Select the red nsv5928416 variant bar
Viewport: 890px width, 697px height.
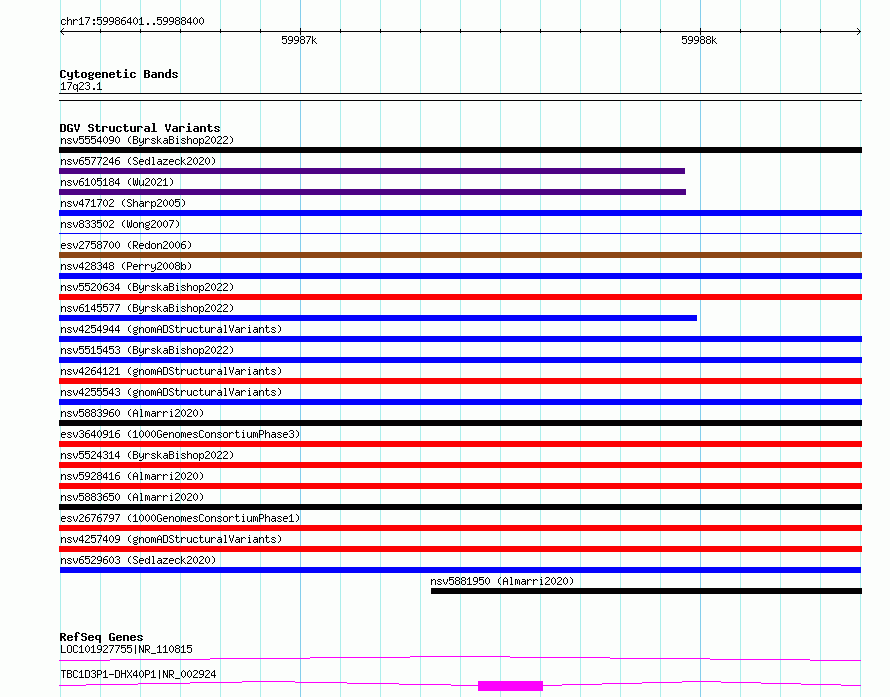coord(460,486)
